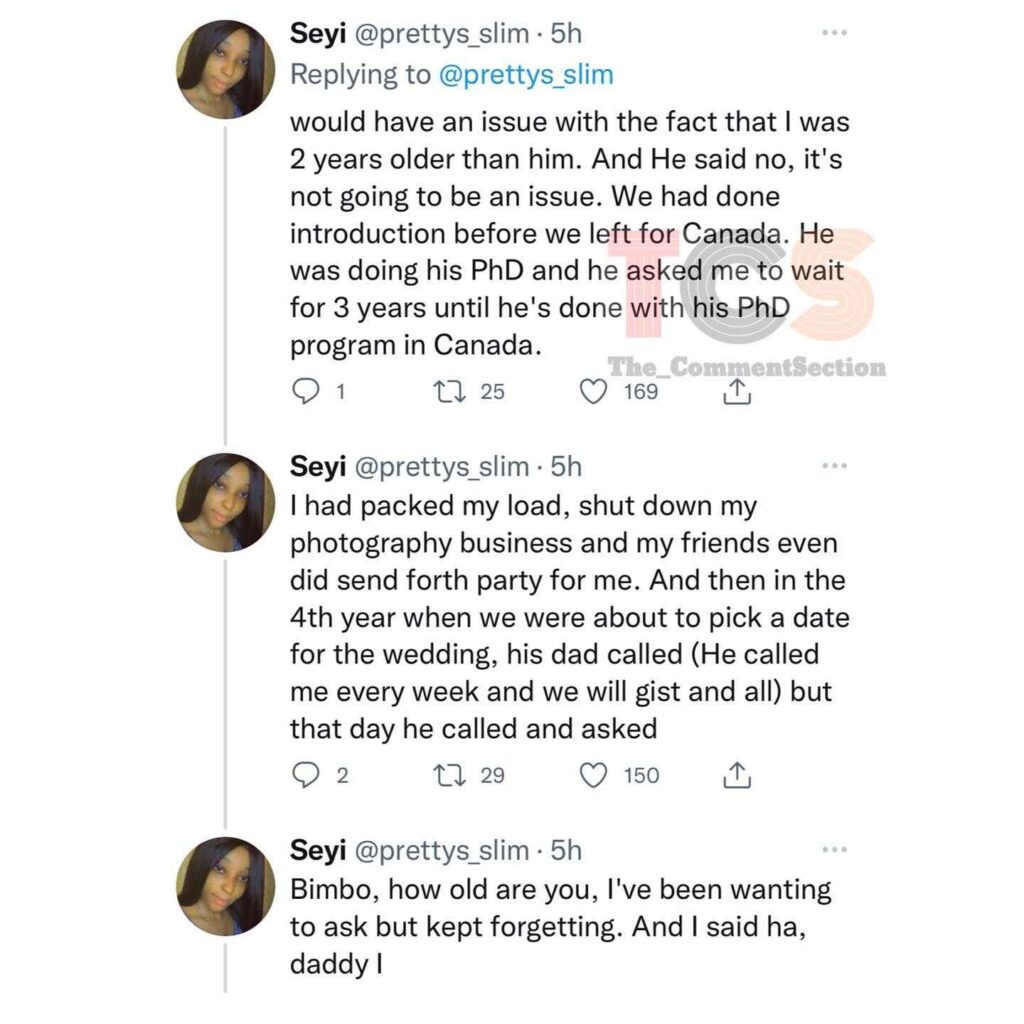
Task: Open the tweet starting with "Bimbo, how old"
Action: click(x=560, y=925)
